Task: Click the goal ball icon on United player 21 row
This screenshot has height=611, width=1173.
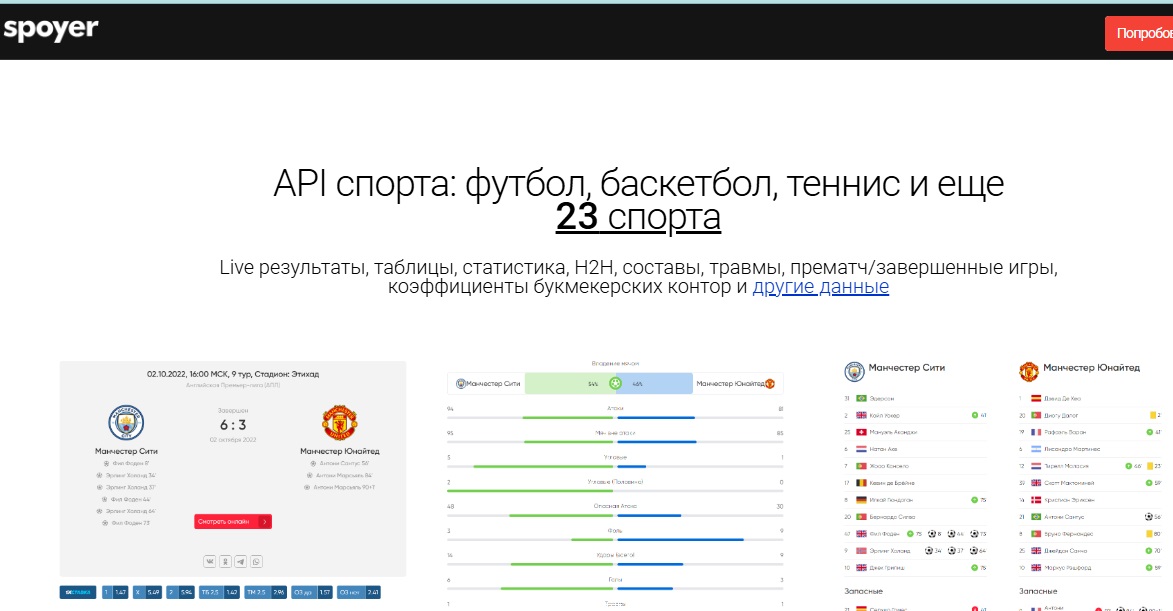Action: pos(1149,517)
